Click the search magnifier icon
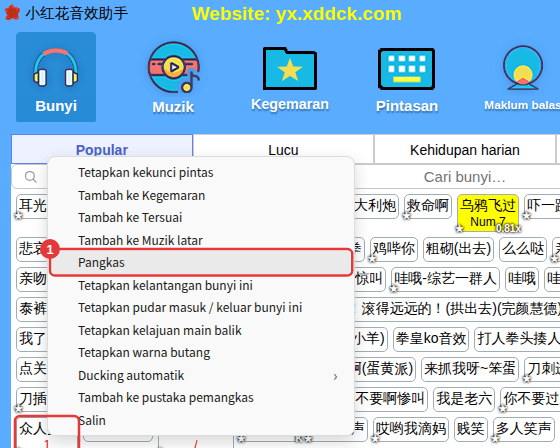 [30, 177]
